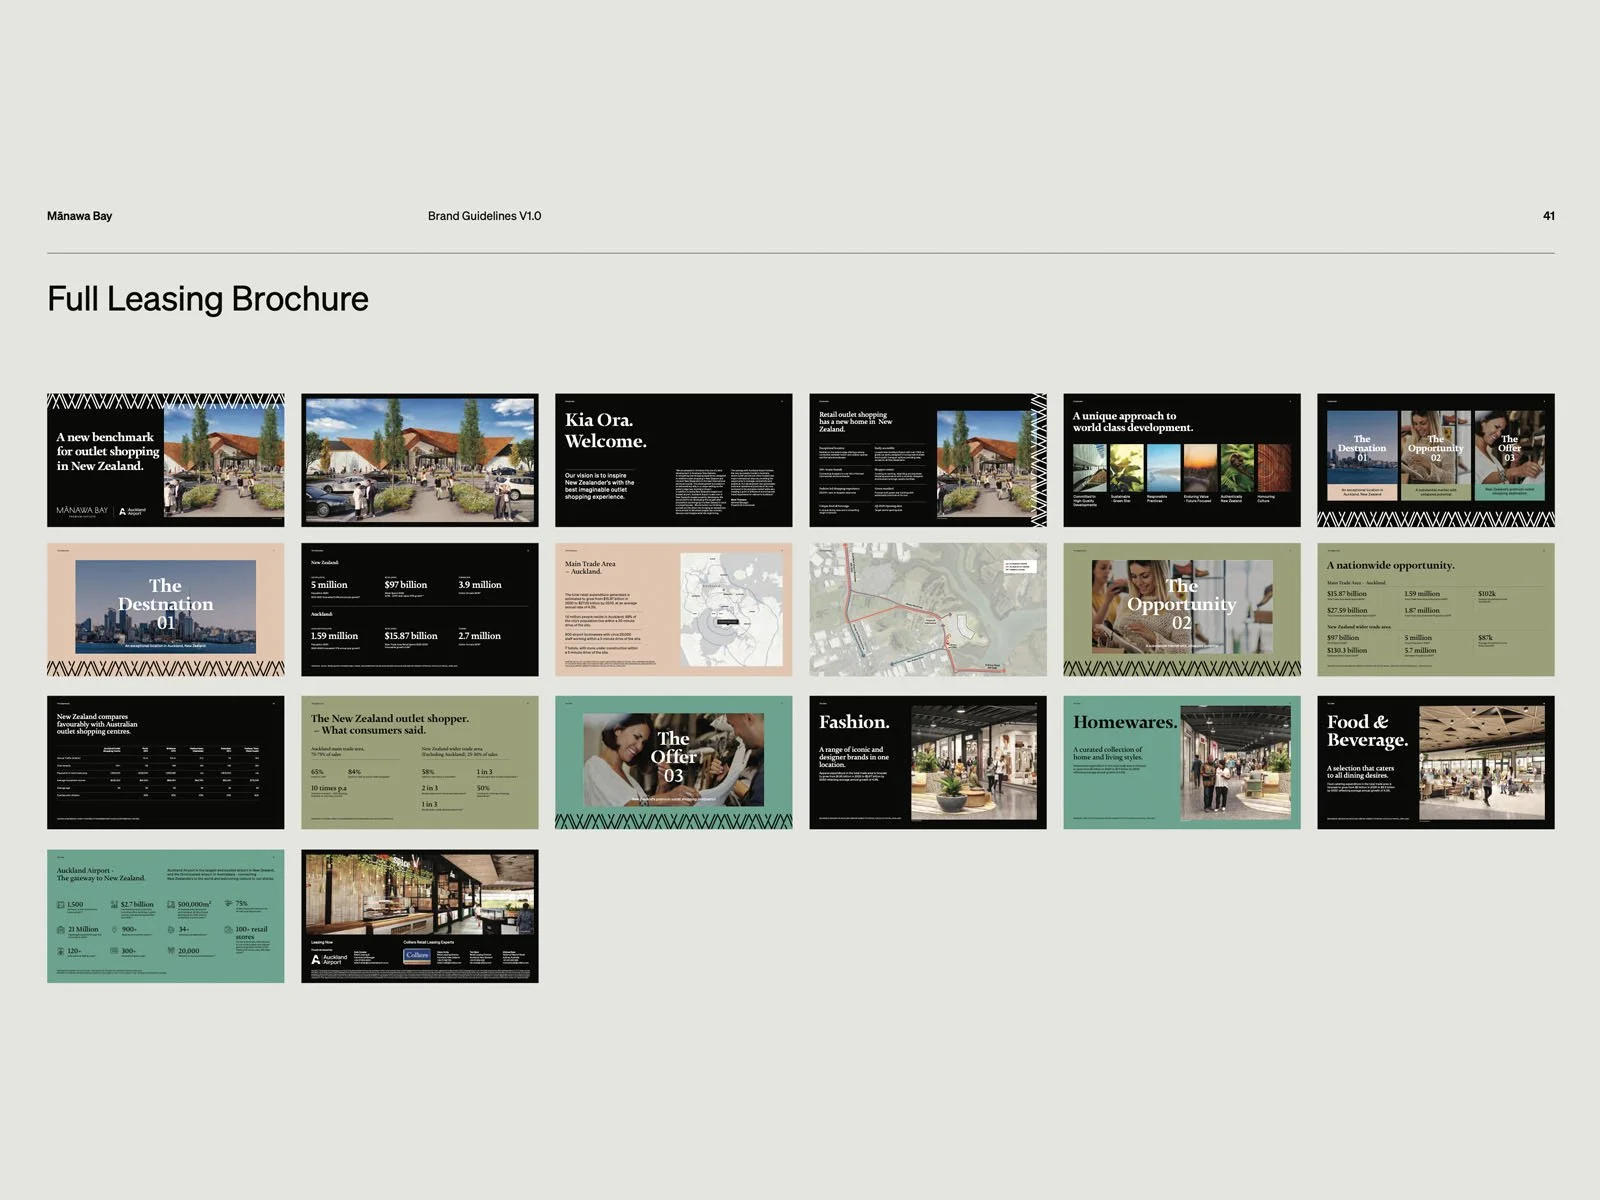Click 'The Destination 01' panel in the contents slide
This screenshot has height=1200, width=1600.
click(1362, 455)
